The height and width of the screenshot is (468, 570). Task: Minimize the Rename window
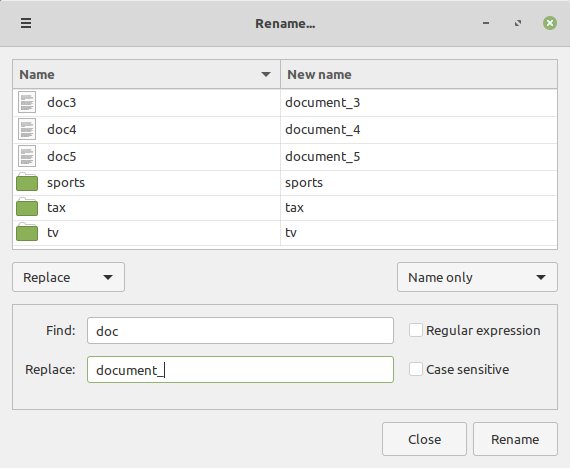(x=486, y=23)
